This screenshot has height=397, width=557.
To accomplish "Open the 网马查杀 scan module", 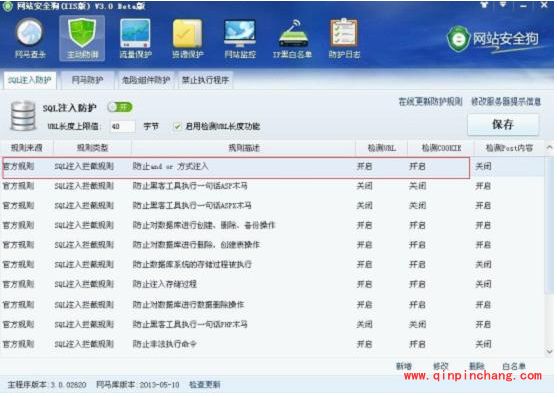I will coord(30,39).
